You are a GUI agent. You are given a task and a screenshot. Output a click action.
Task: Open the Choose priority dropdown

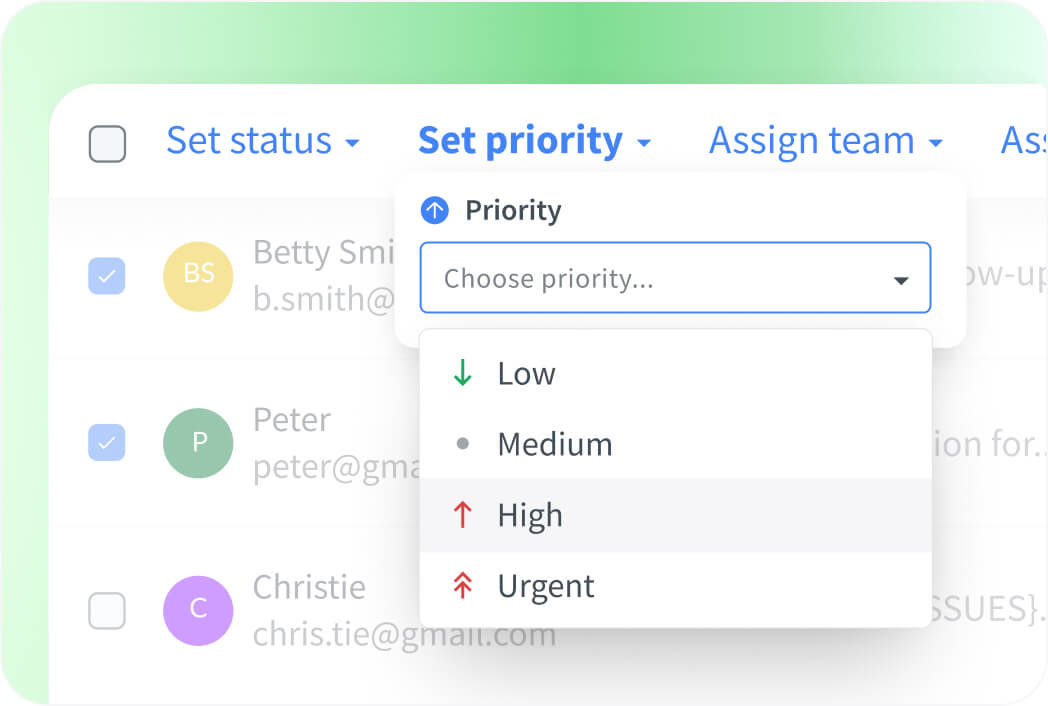(675, 278)
